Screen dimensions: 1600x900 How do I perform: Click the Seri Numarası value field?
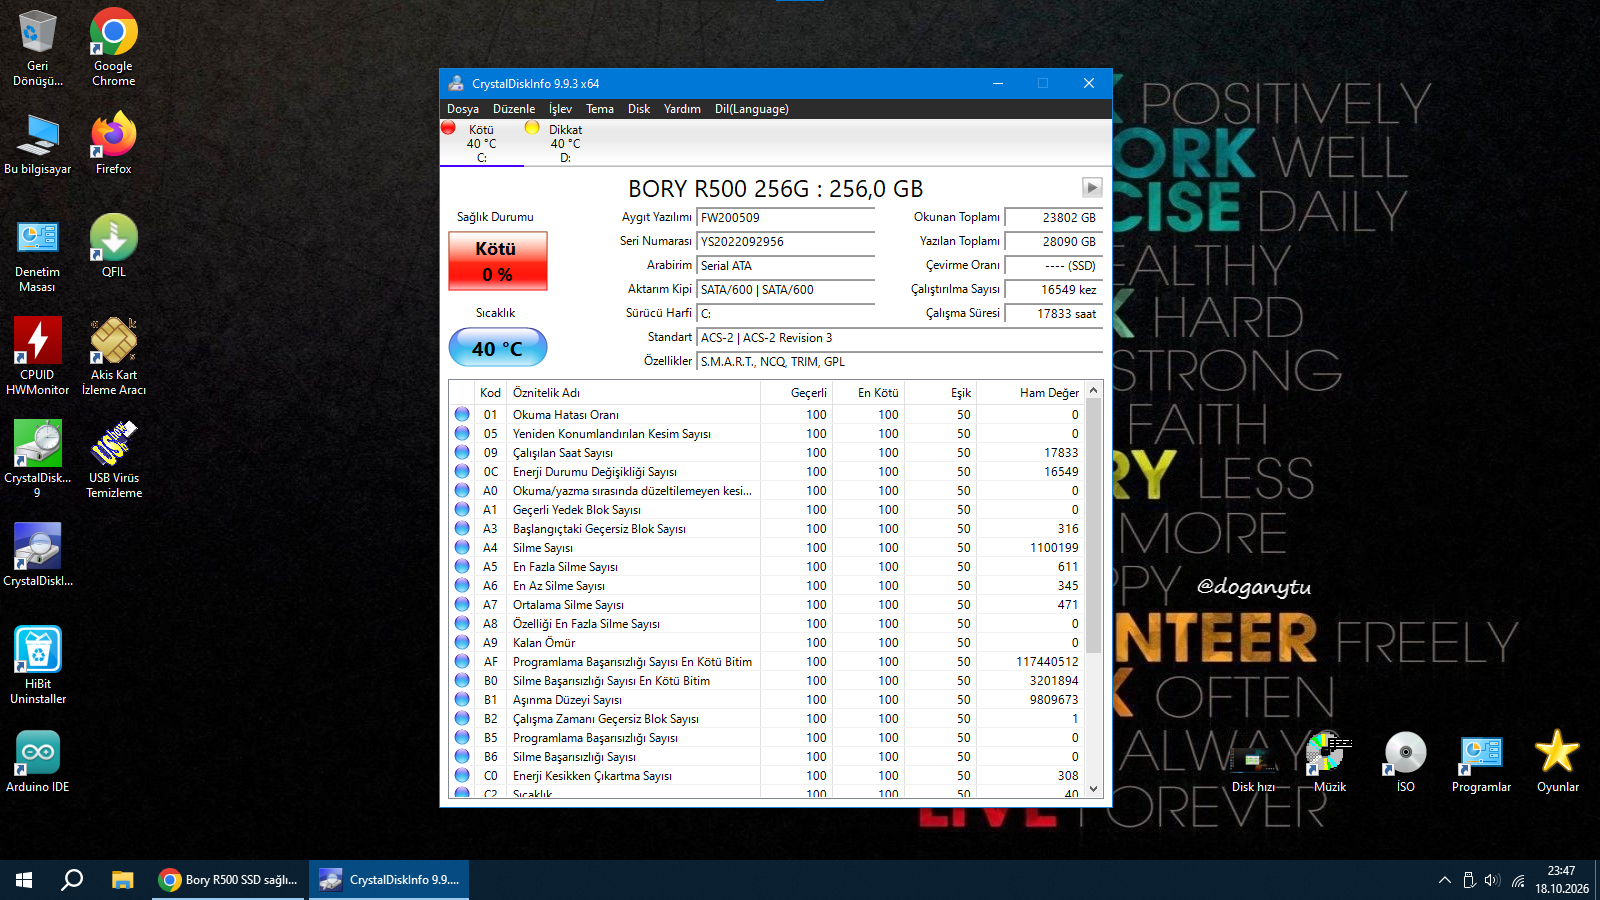point(785,242)
